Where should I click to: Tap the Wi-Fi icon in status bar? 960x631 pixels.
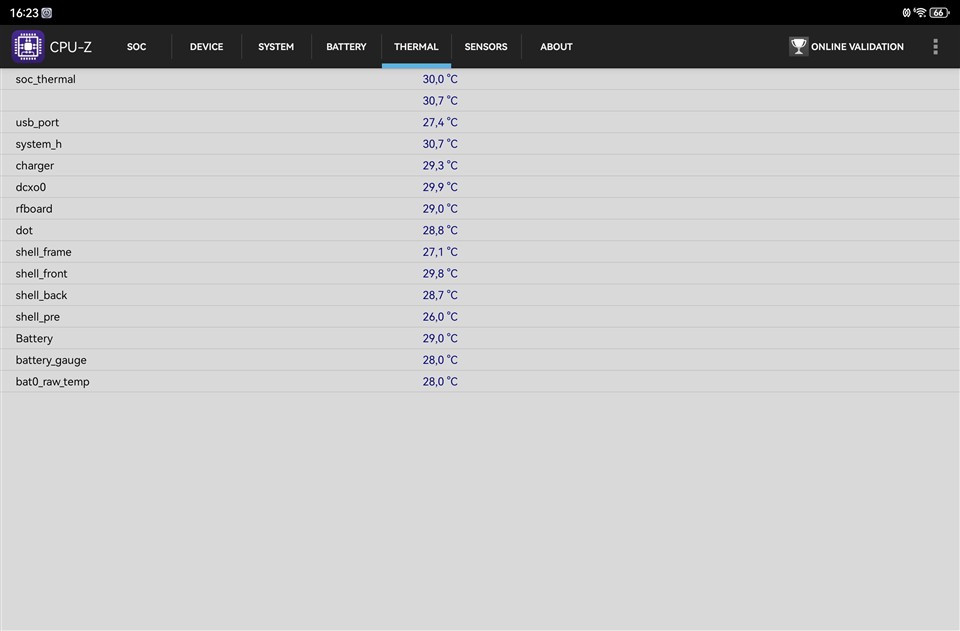920,13
